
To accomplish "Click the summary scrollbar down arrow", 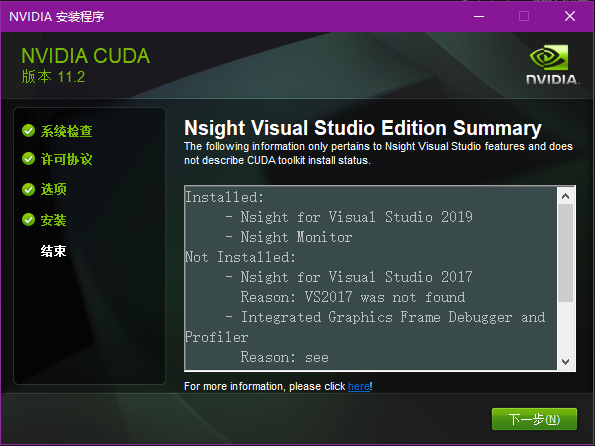I will click(565, 361).
